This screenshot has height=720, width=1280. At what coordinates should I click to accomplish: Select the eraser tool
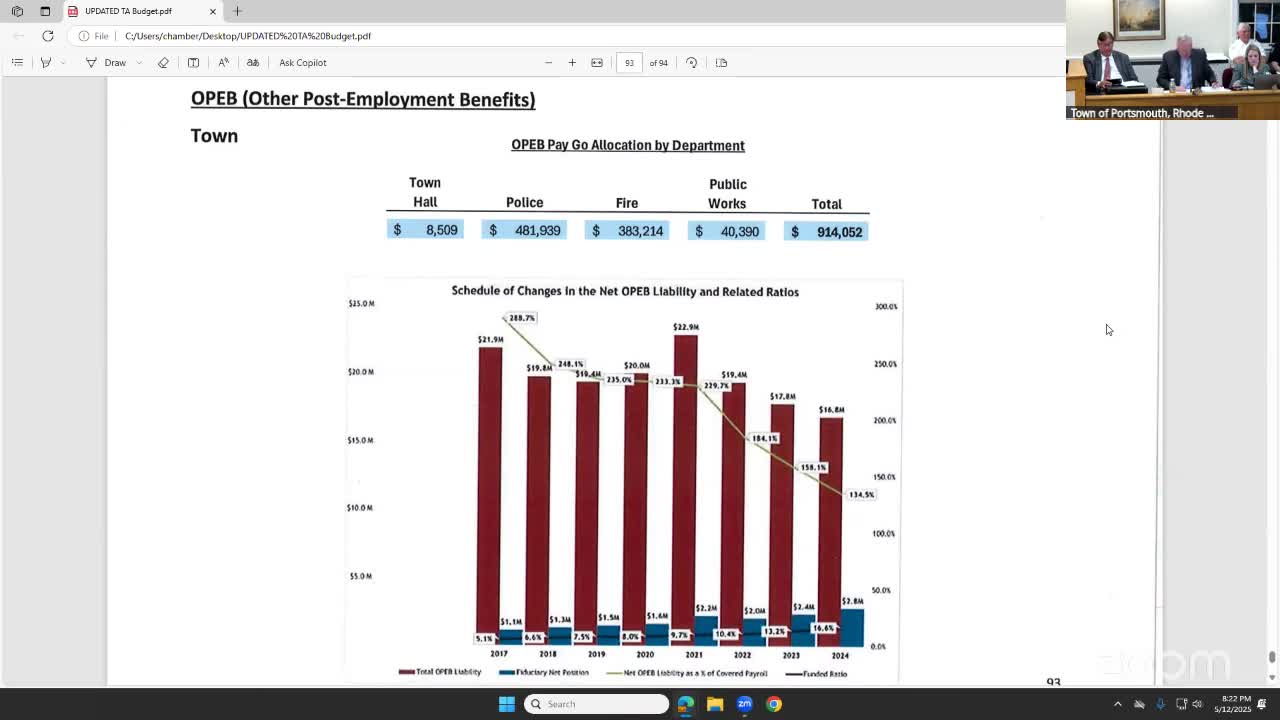point(164,62)
